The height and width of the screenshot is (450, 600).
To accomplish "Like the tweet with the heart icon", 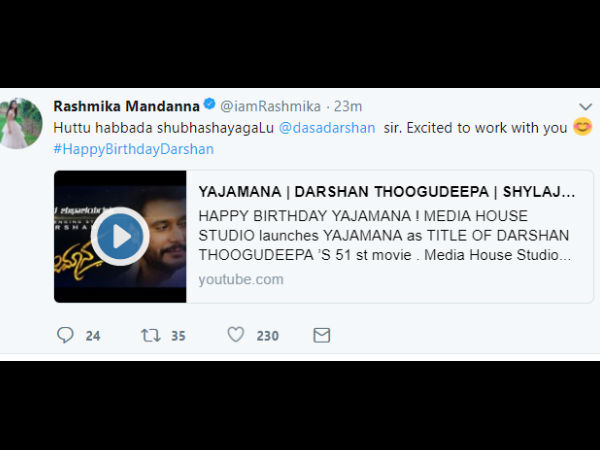I will 236,335.
